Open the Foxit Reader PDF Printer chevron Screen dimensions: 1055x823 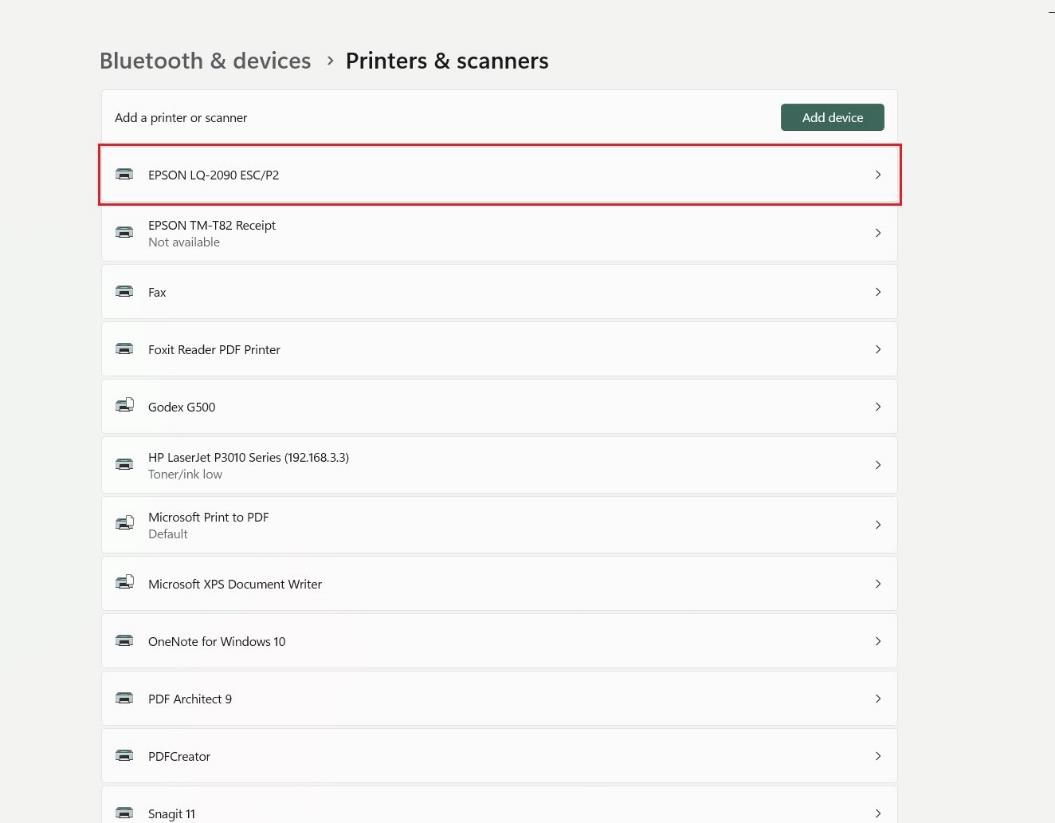point(878,349)
